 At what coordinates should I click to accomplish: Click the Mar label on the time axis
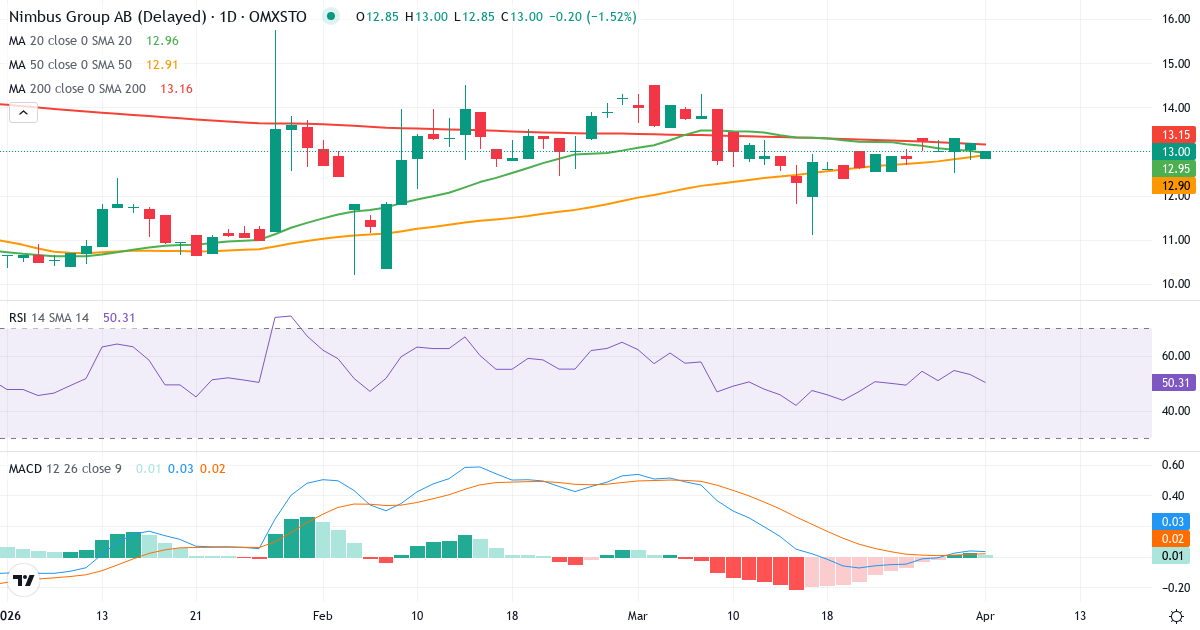tap(636, 616)
